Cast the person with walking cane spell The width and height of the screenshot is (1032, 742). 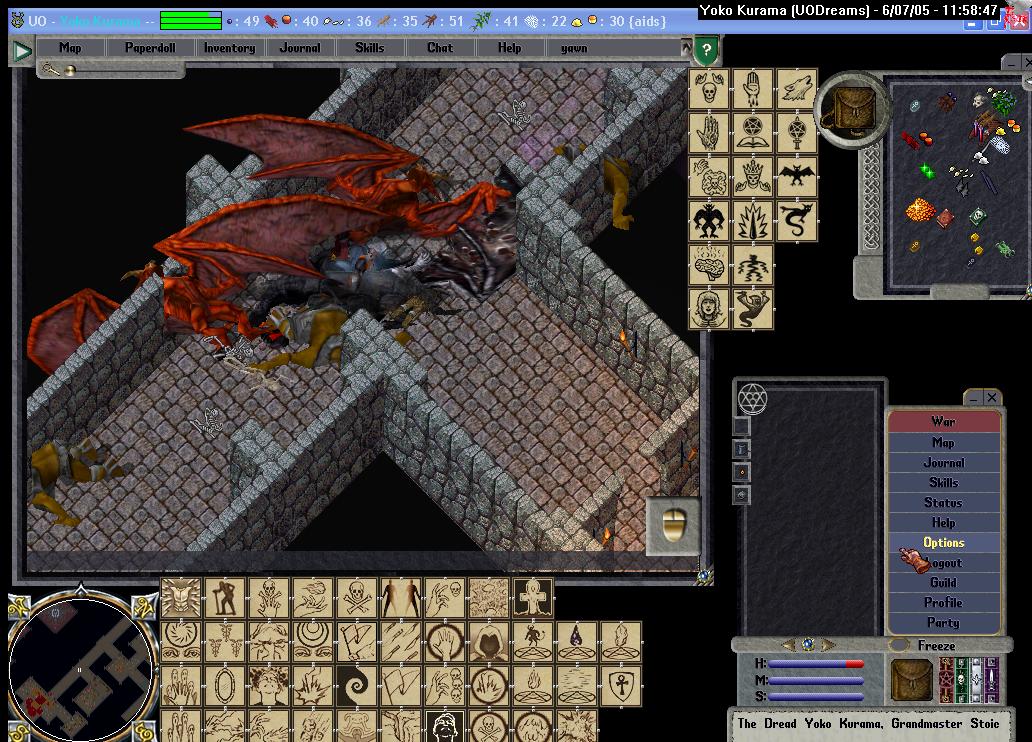[x=224, y=598]
